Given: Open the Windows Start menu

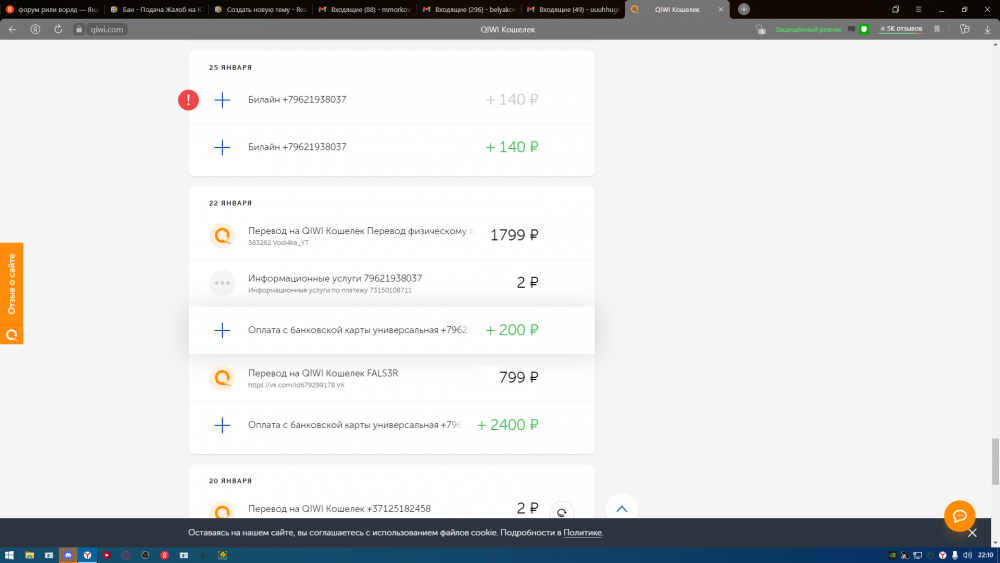Looking at the screenshot, I should pyautogui.click(x=9, y=555).
